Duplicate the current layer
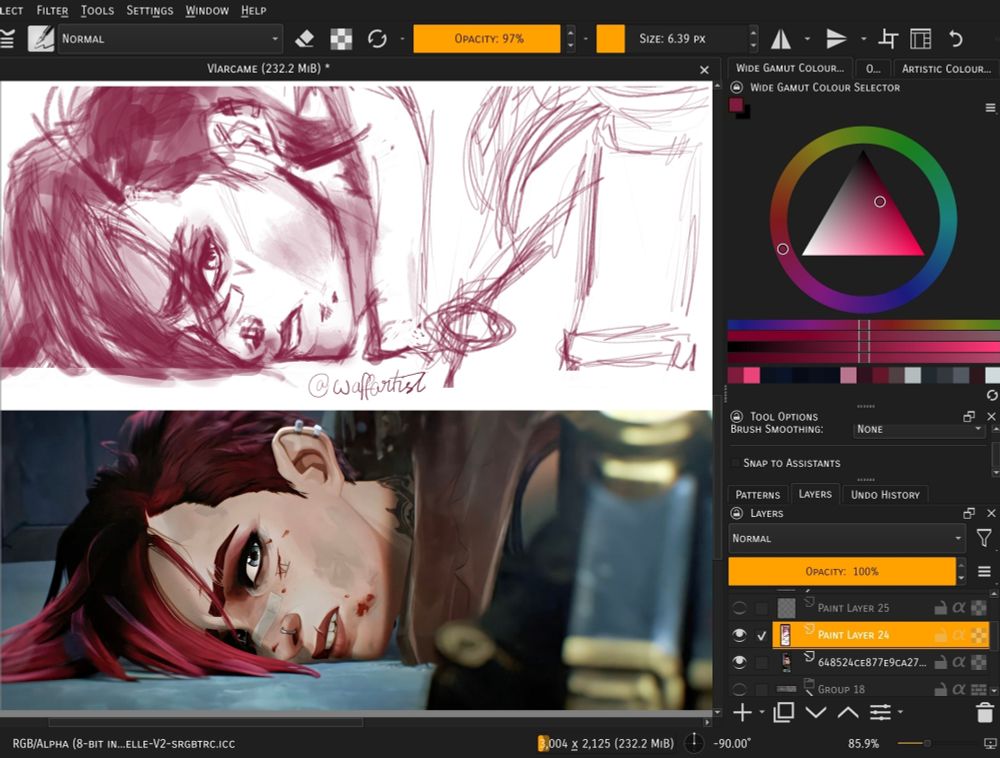Viewport: 1000px width, 758px height. (x=783, y=713)
